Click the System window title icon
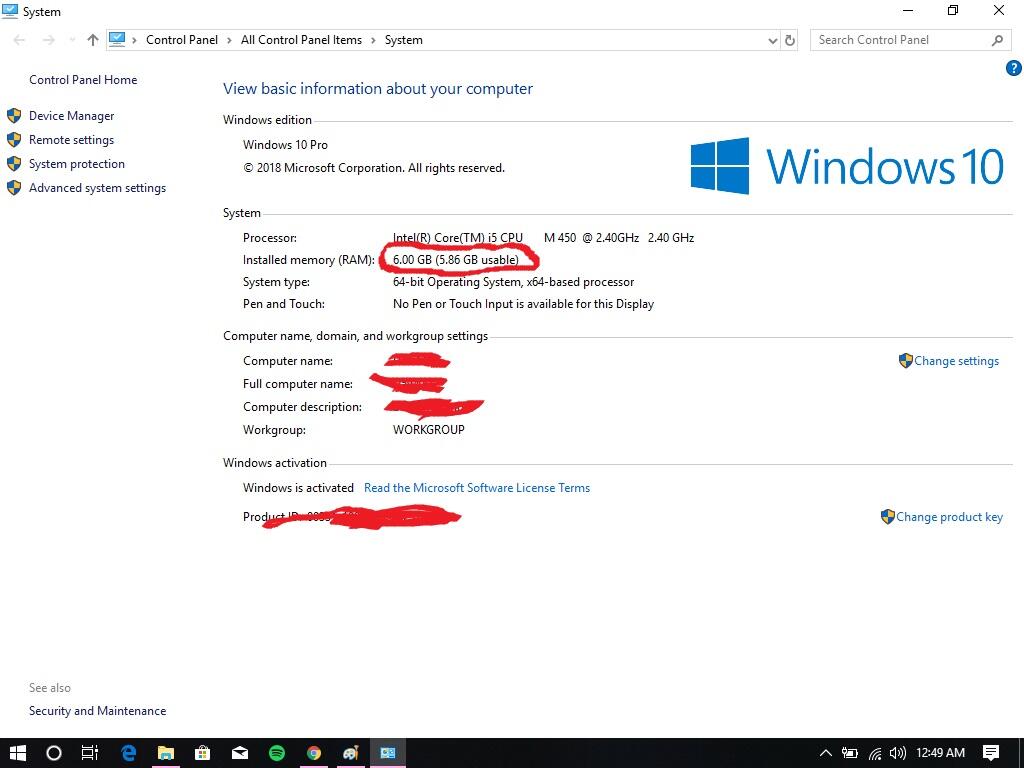The image size is (1024, 768). [x=10, y=11]
